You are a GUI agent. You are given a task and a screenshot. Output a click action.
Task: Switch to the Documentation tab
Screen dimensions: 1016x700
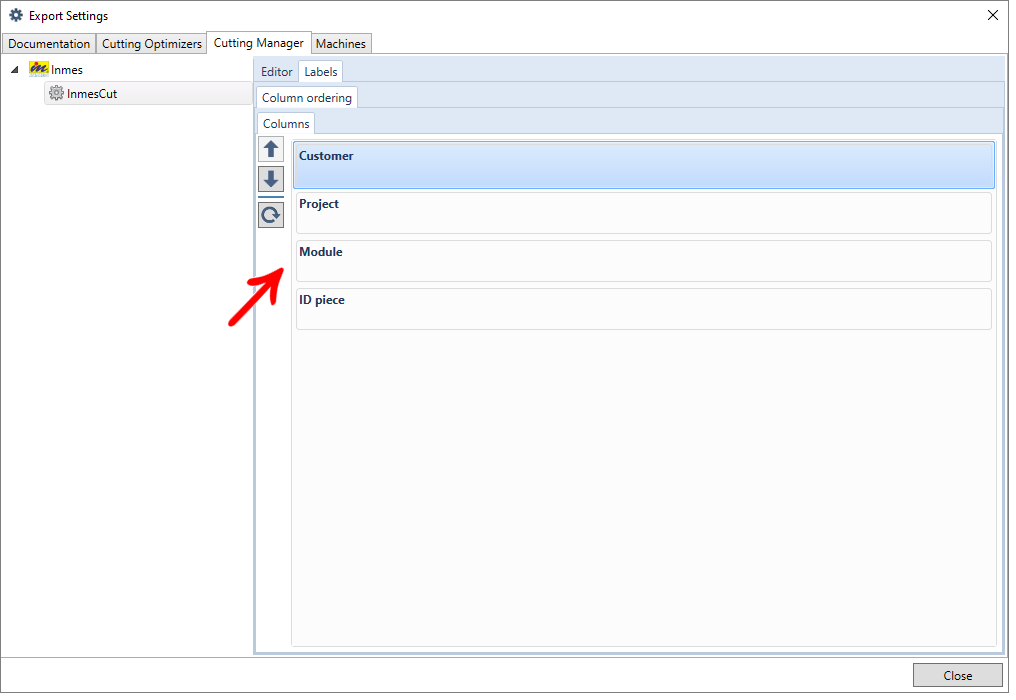coord(49,43)
